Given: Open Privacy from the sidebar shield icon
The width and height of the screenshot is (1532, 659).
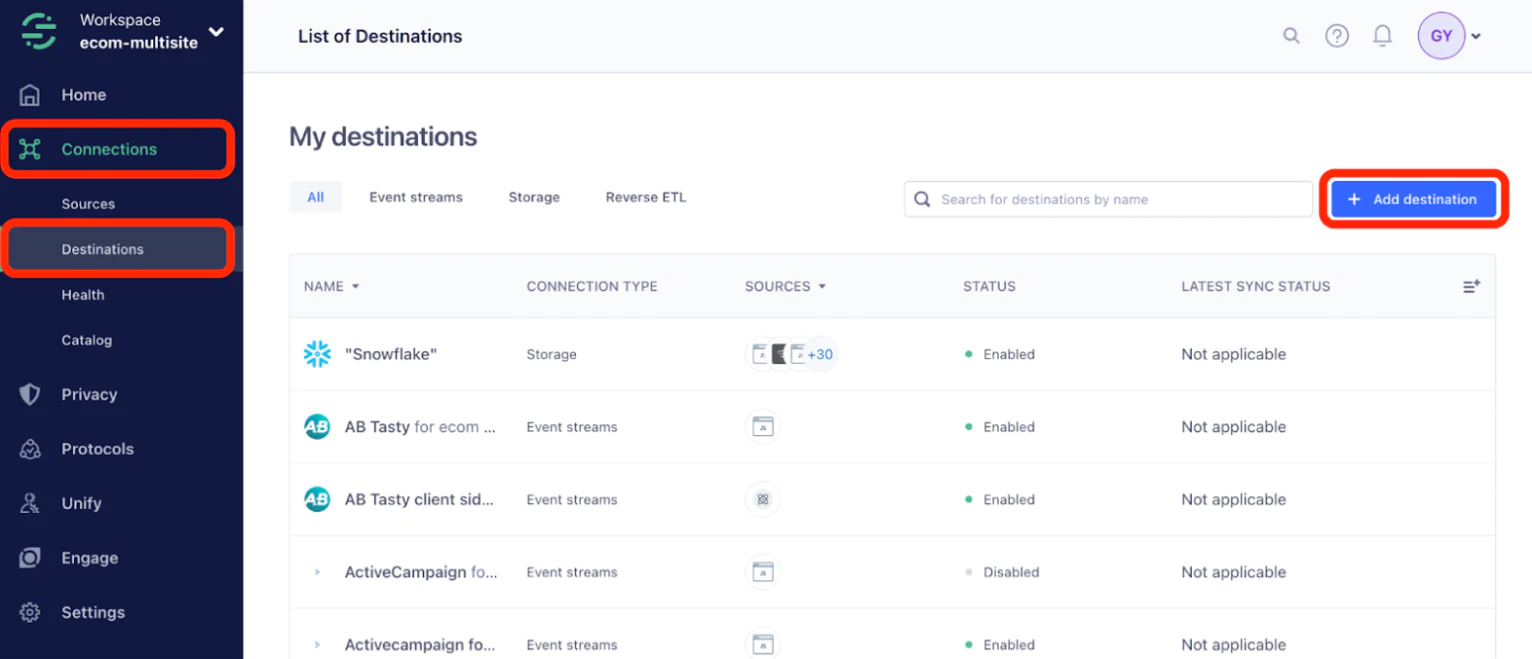Looking at the screenshot, I should click(x=30, y=394).
